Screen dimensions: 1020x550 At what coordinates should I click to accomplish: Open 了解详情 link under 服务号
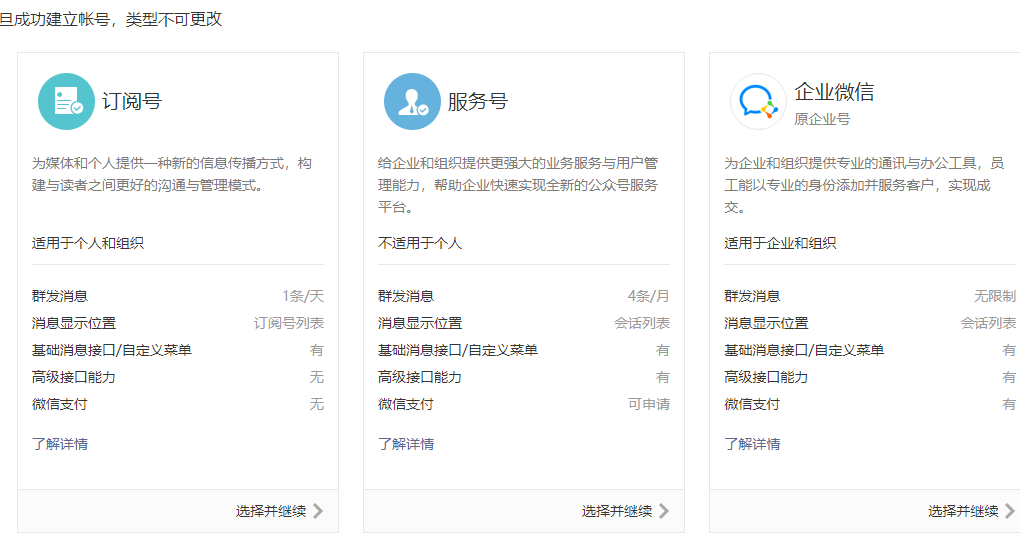pyautogui.click(x=406, y=444)
